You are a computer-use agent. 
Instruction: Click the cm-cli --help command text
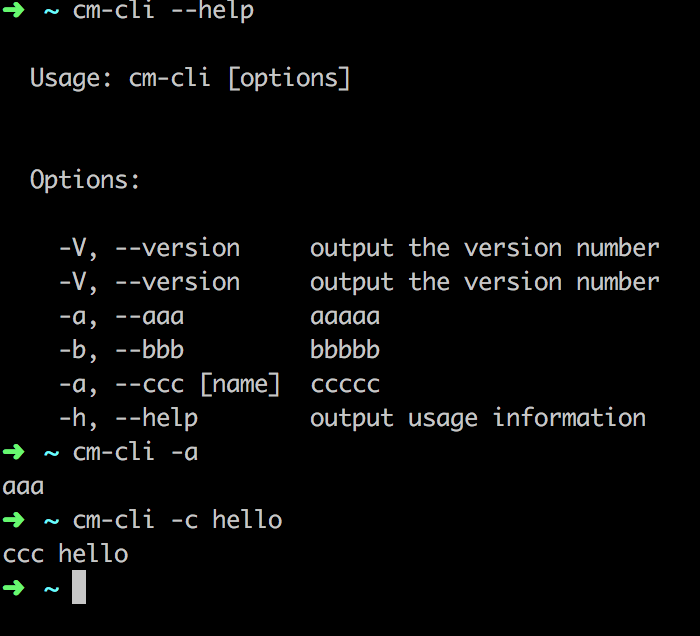point(163,11)
